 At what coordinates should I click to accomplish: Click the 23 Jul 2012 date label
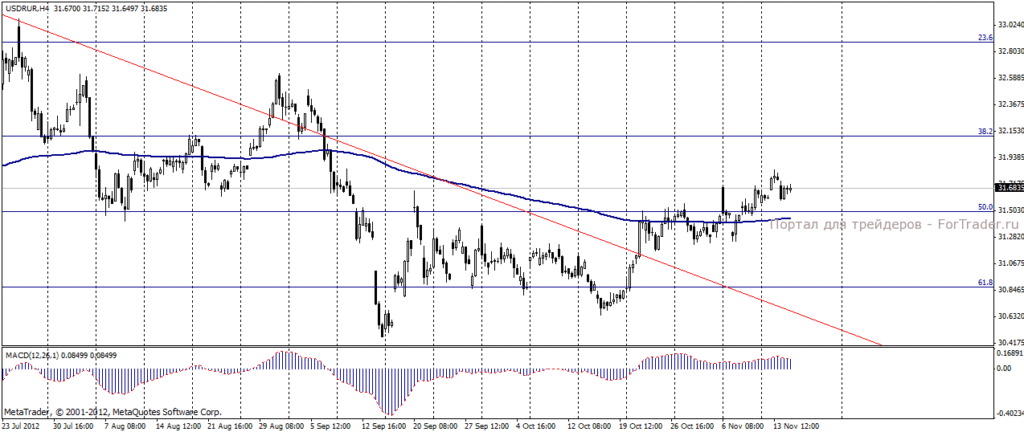pos(20,425)
